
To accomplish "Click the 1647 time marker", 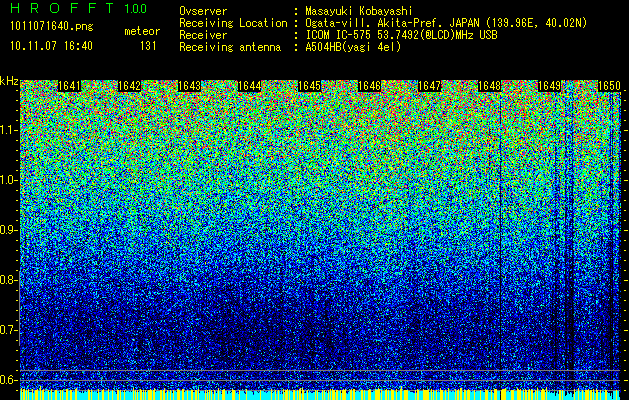I will (x=430, y=86).
